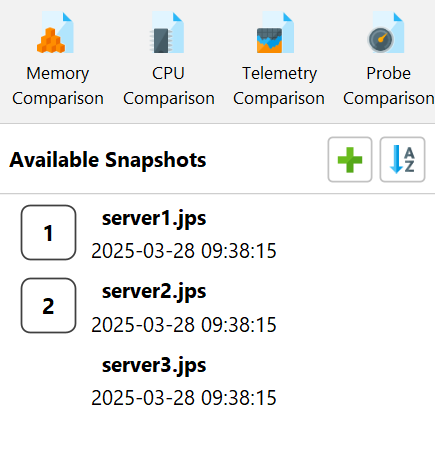This screenshot has width=435, height=472.
Task: Click the server1.jps timestamp line
Action: point(184,251)
